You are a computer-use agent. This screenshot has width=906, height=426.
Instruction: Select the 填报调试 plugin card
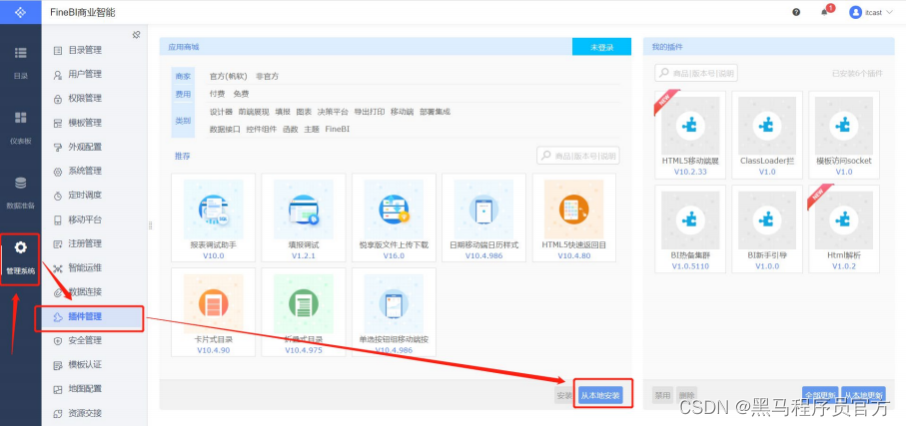point(303,217)
